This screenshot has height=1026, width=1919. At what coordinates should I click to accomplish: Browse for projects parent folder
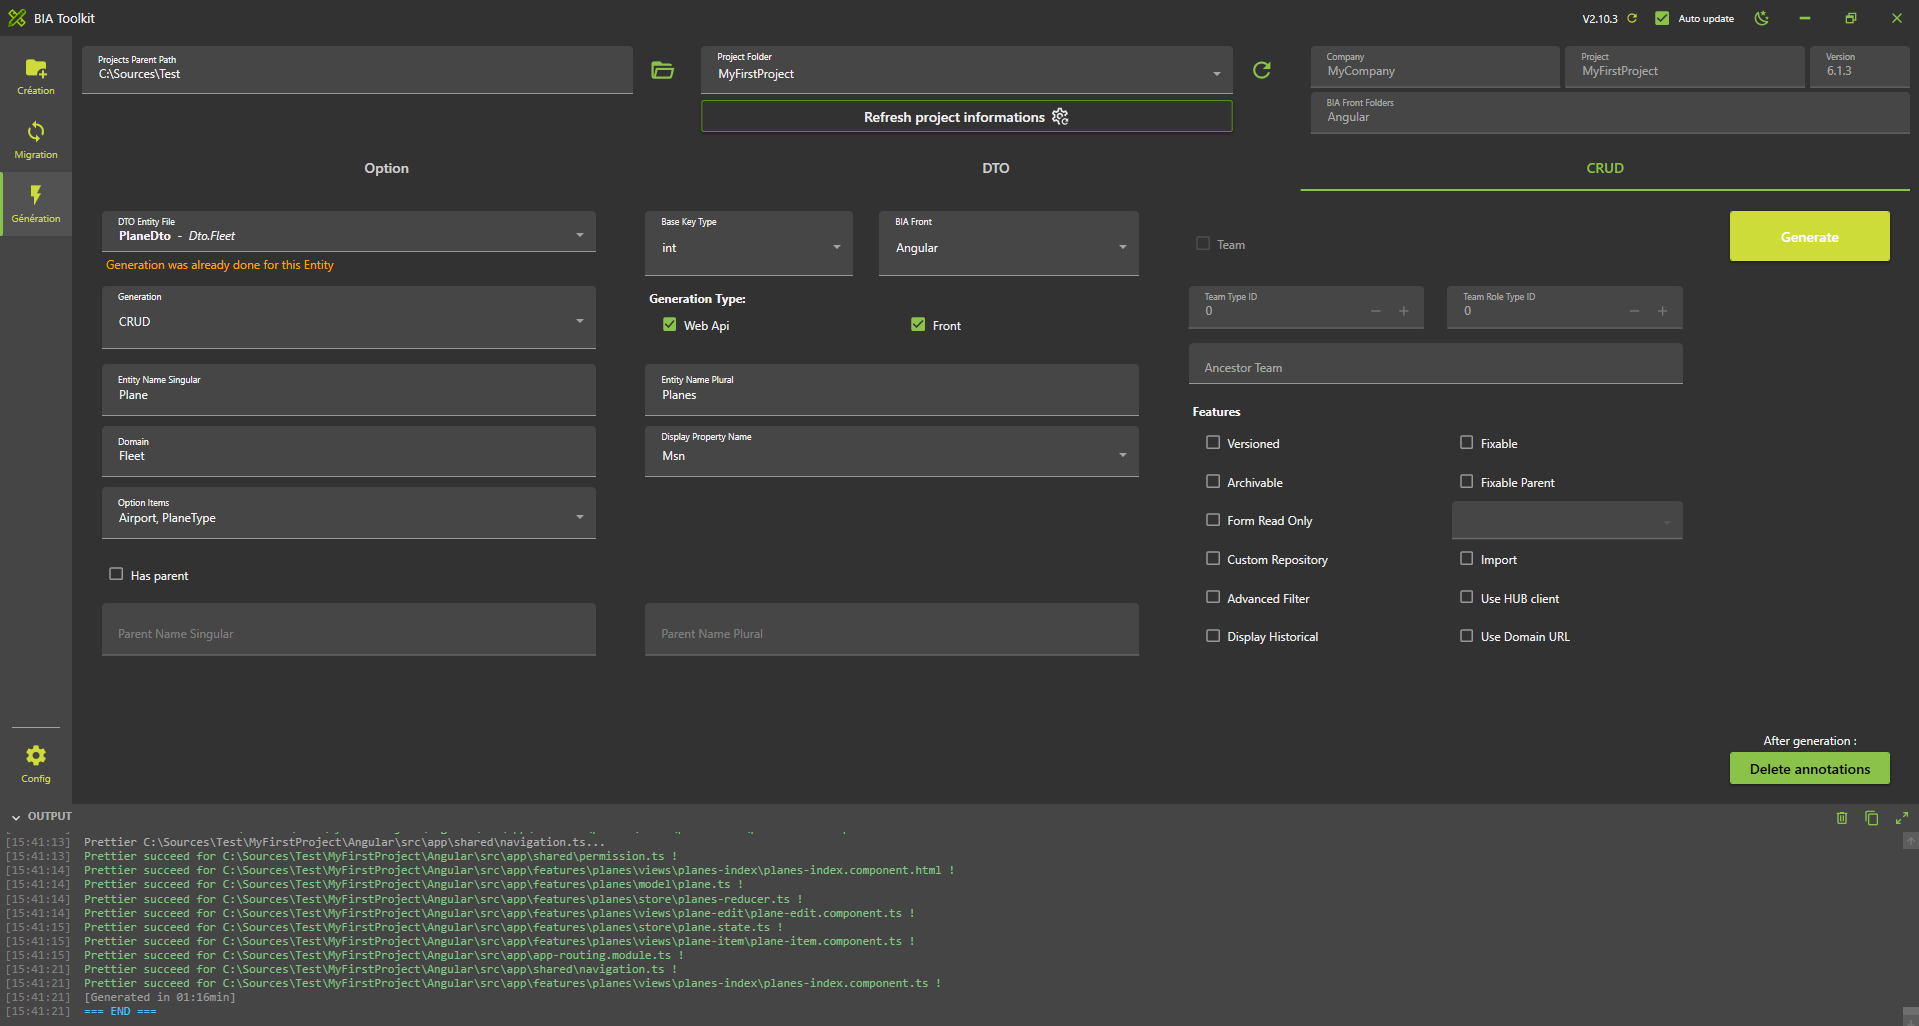pos(663,70)
